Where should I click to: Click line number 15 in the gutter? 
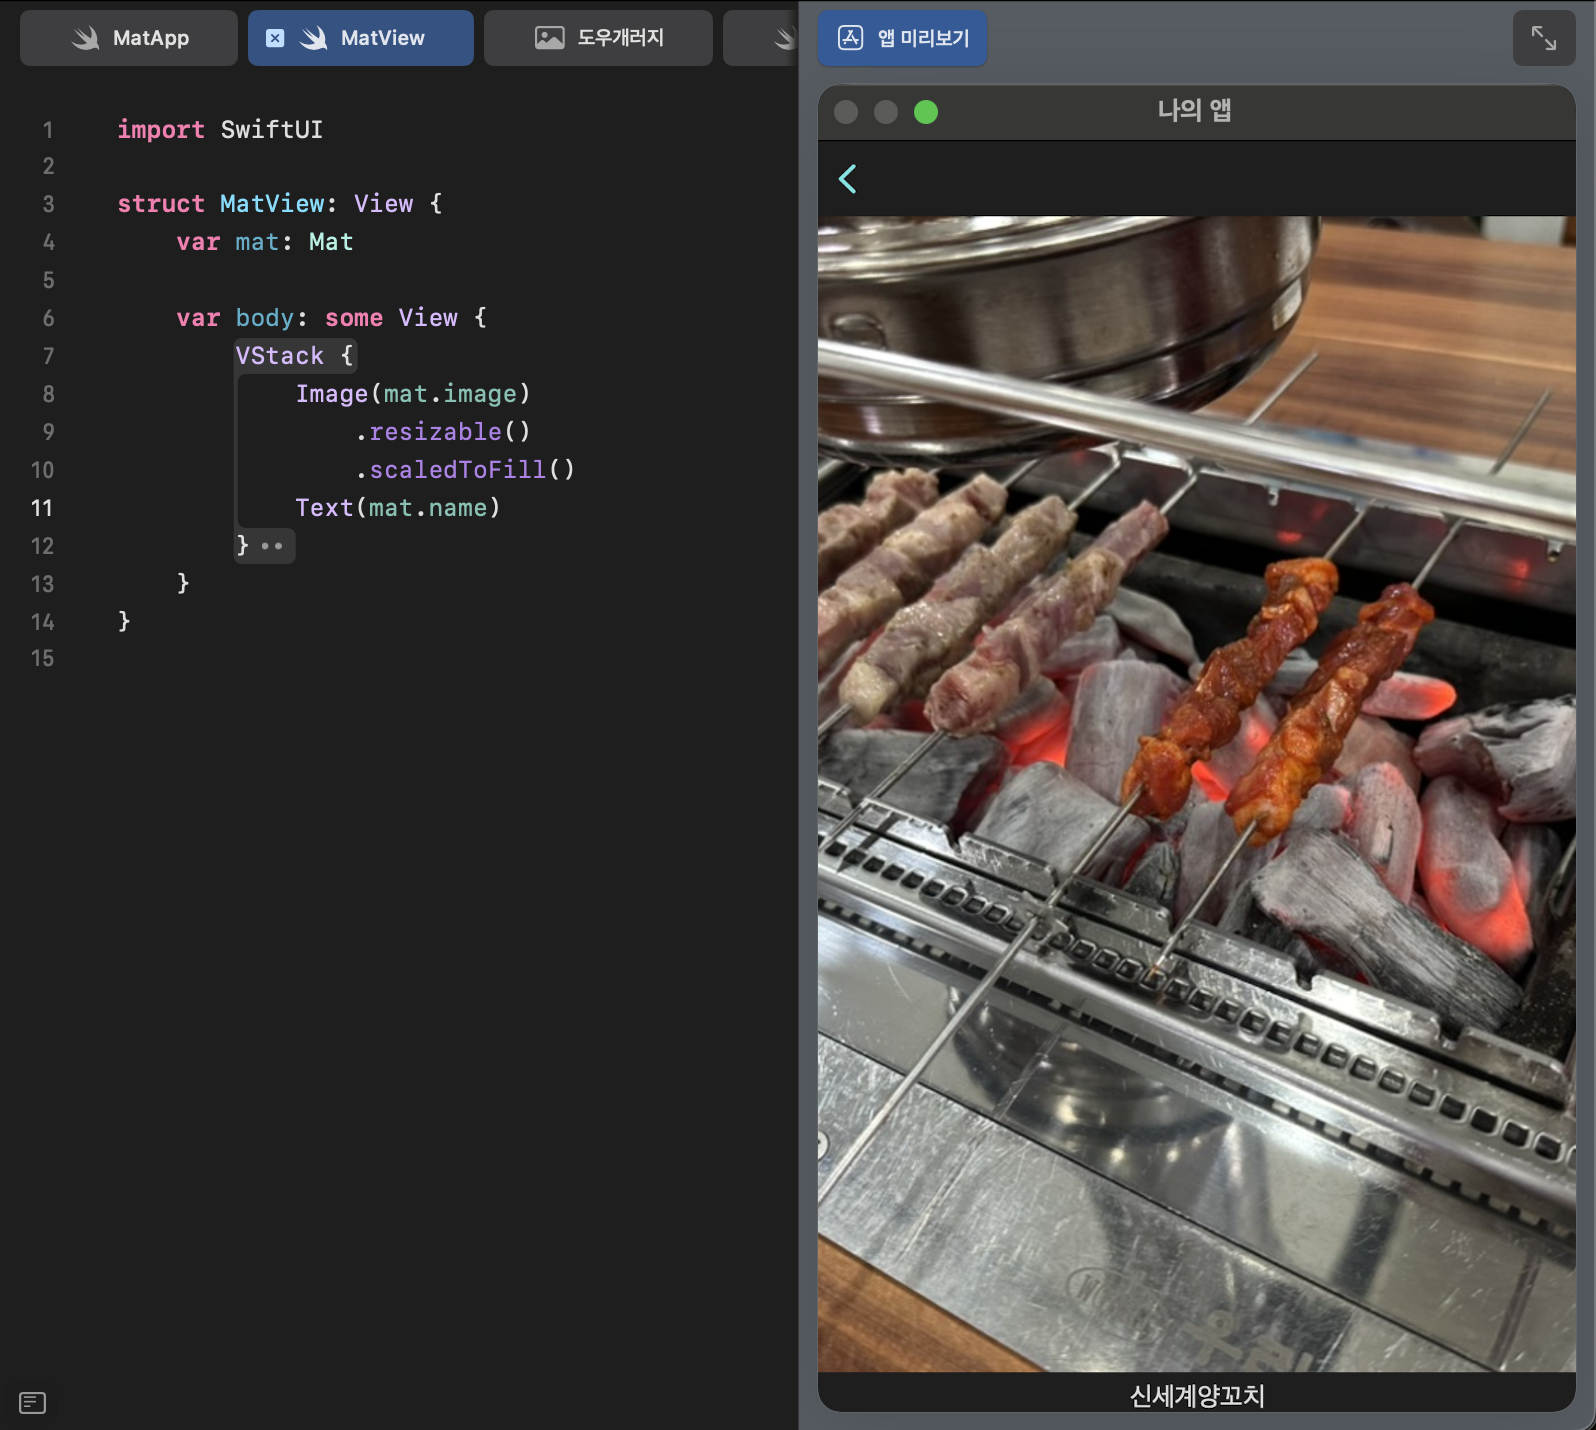click(42, 658)
